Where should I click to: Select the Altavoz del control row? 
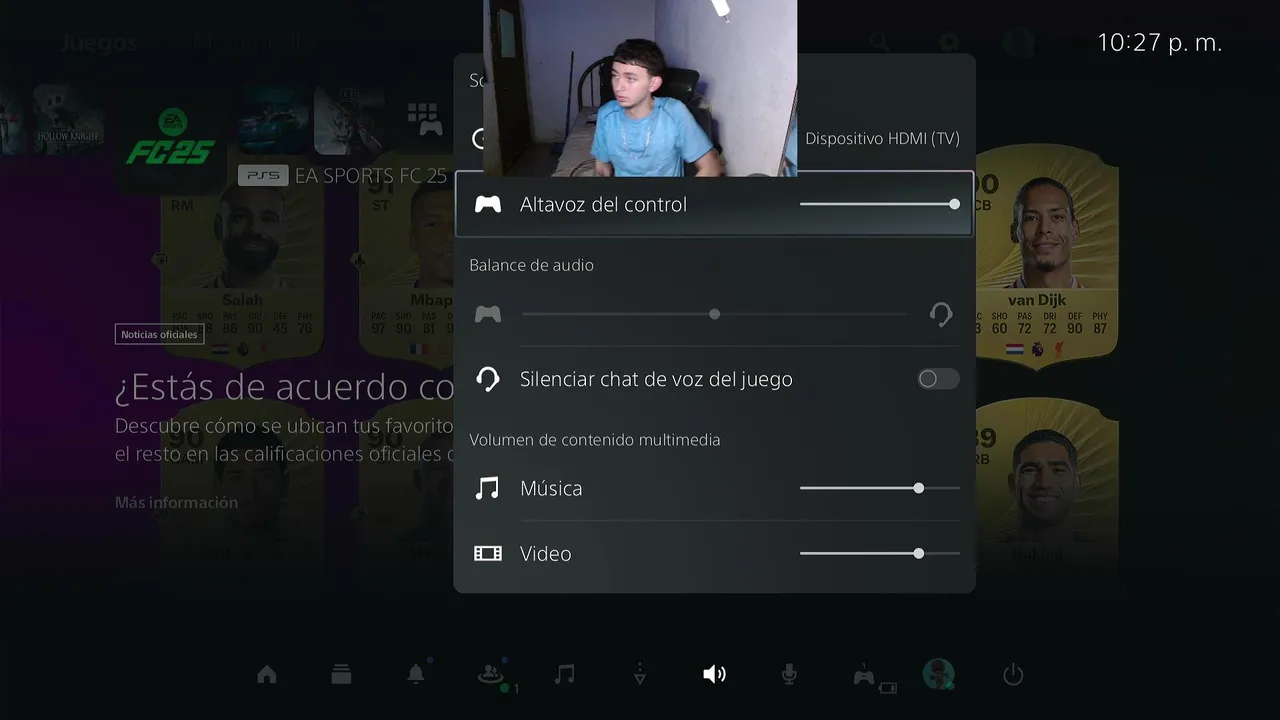coord(714,204)
